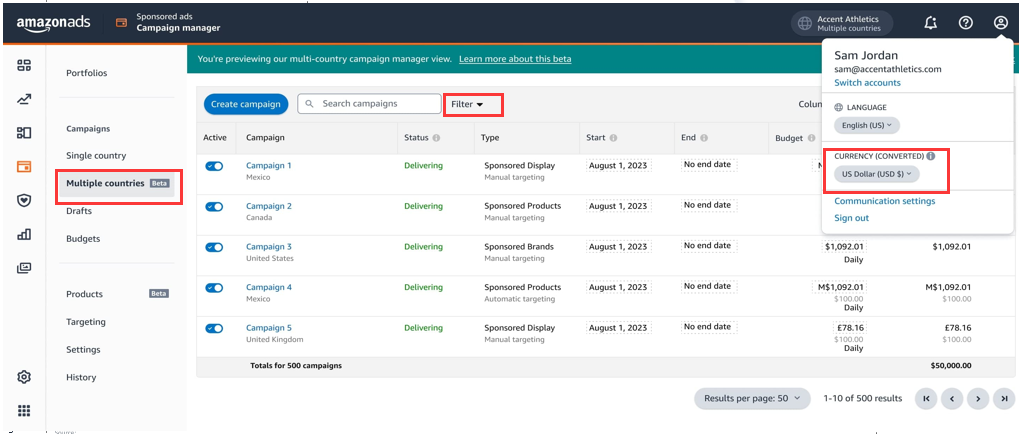Image resolution: width=1019 pixels, height=434 pixels.
Task: Click the info icon next to End column
Action: [x=704, y=138]
